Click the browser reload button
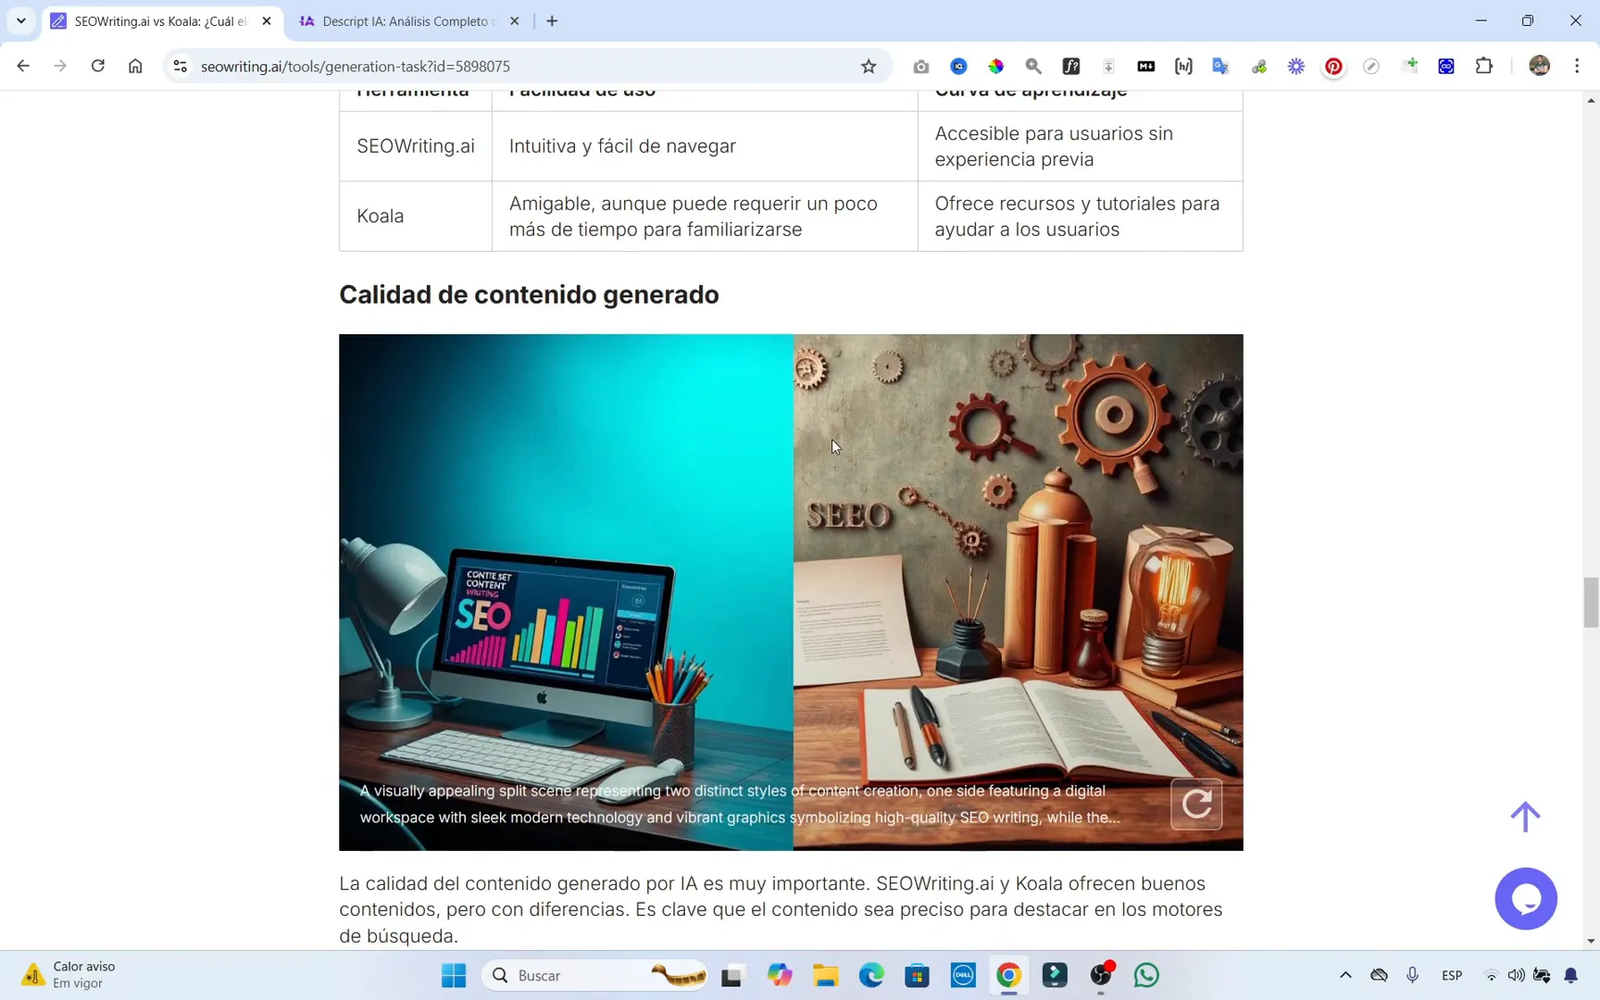The height and width of the screenshot is (1000, 1600). [97, 66]
